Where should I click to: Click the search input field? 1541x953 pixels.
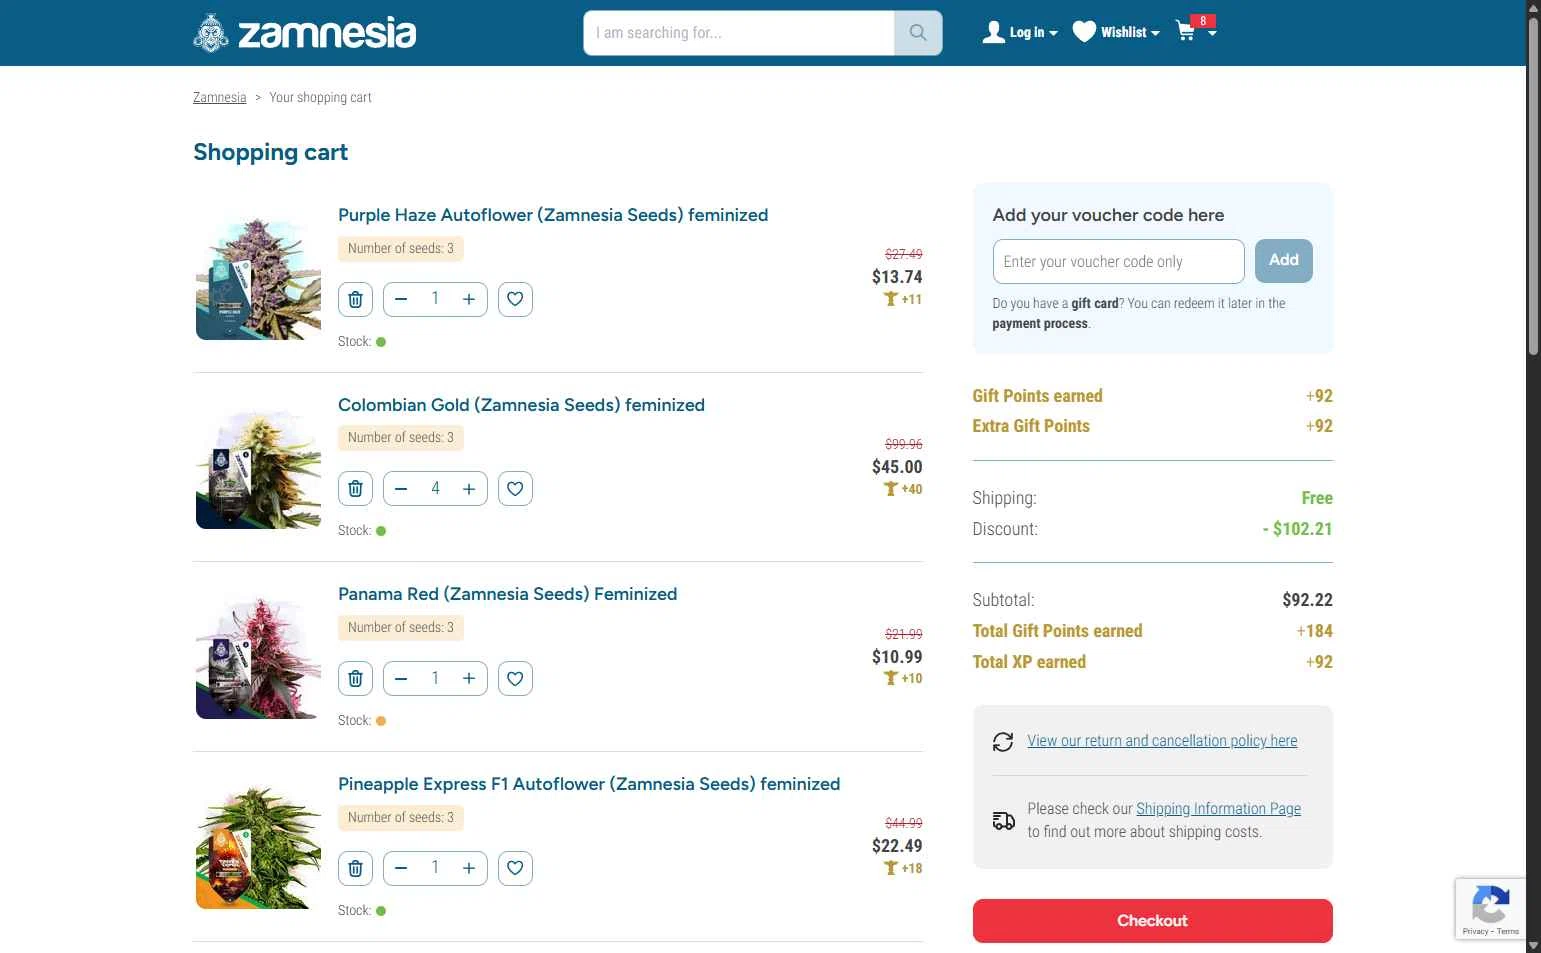pyautogui.click(x=739, y=33)
